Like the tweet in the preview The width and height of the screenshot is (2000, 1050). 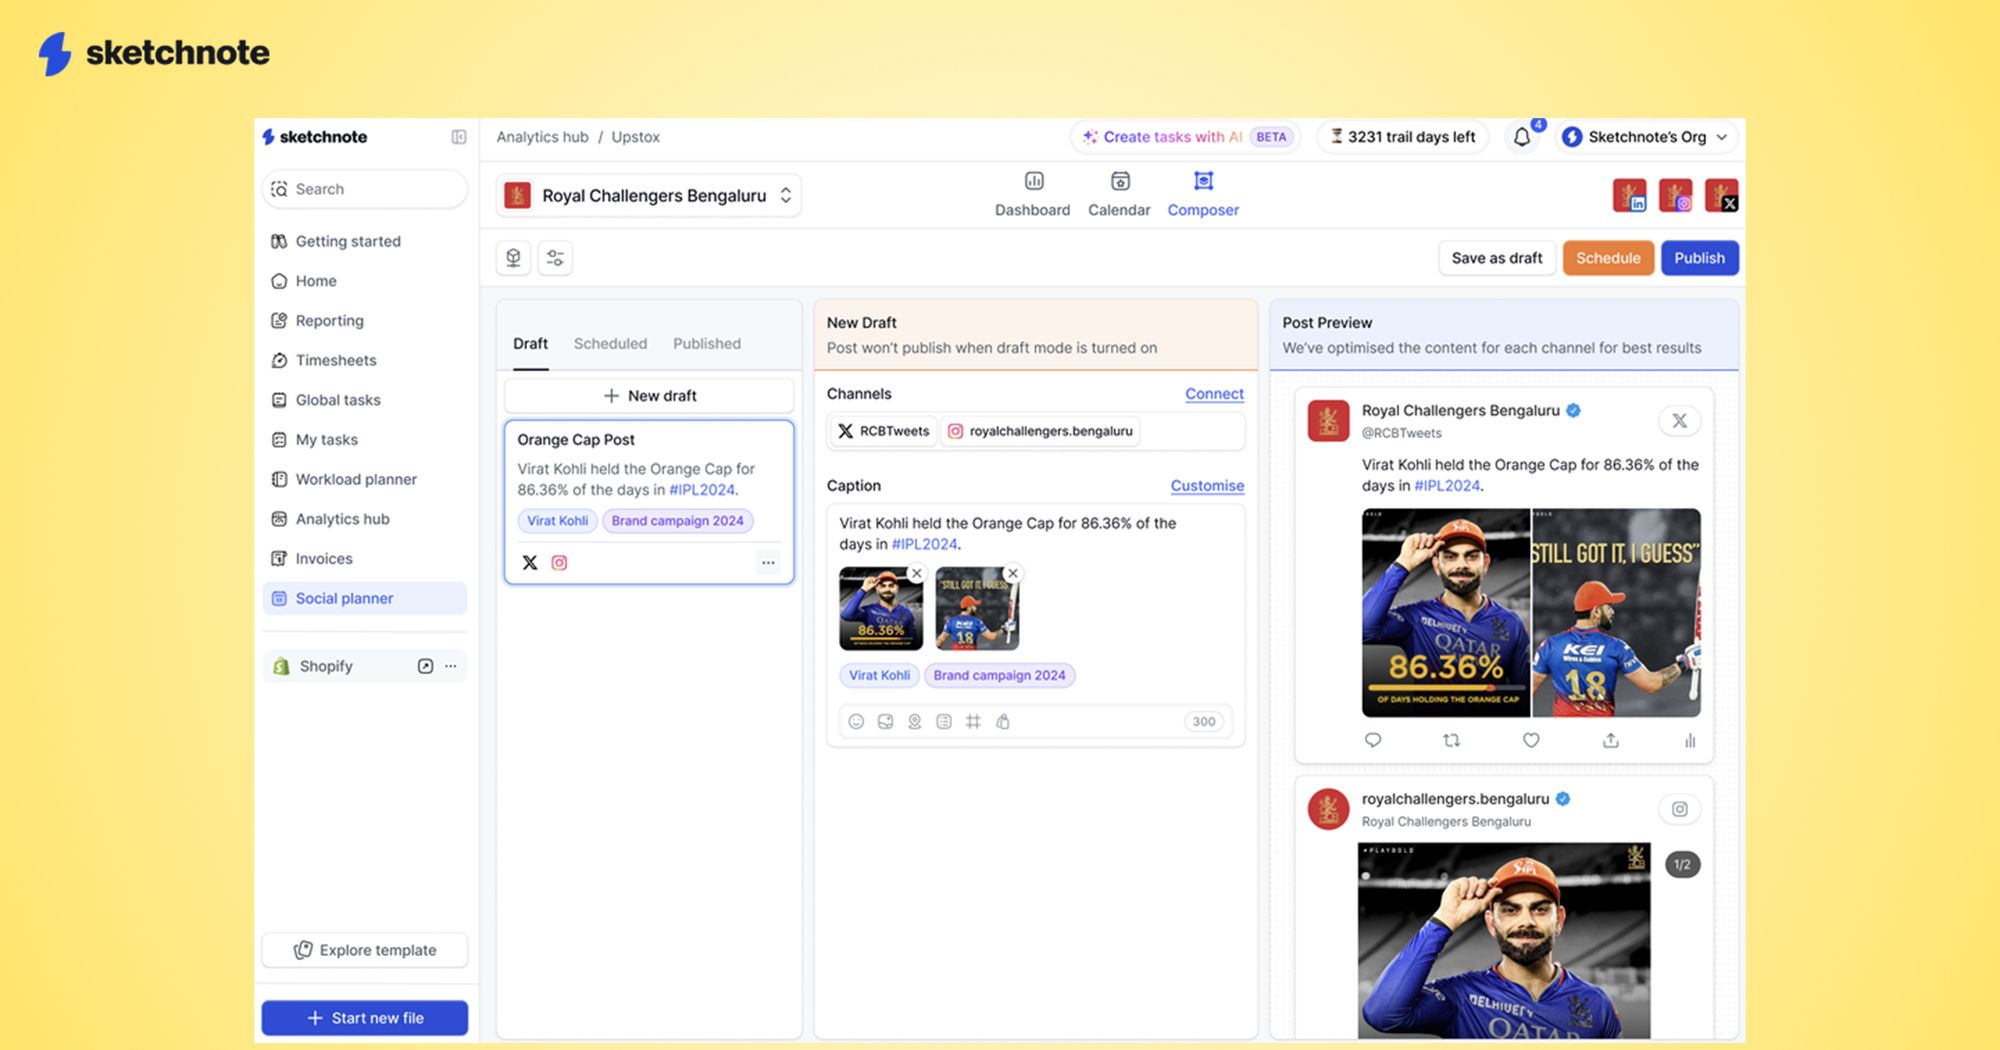tap(1531, 740)
